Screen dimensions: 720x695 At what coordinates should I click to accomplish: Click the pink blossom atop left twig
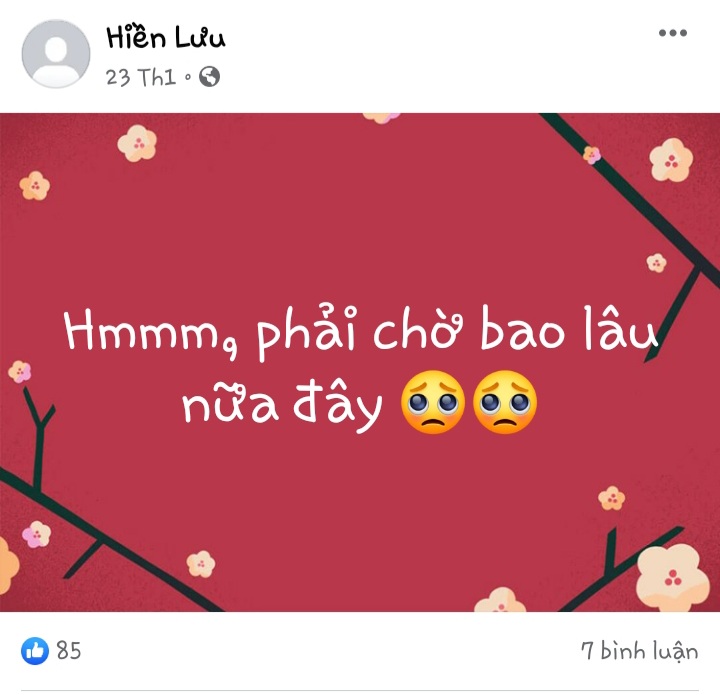[20, 371]
